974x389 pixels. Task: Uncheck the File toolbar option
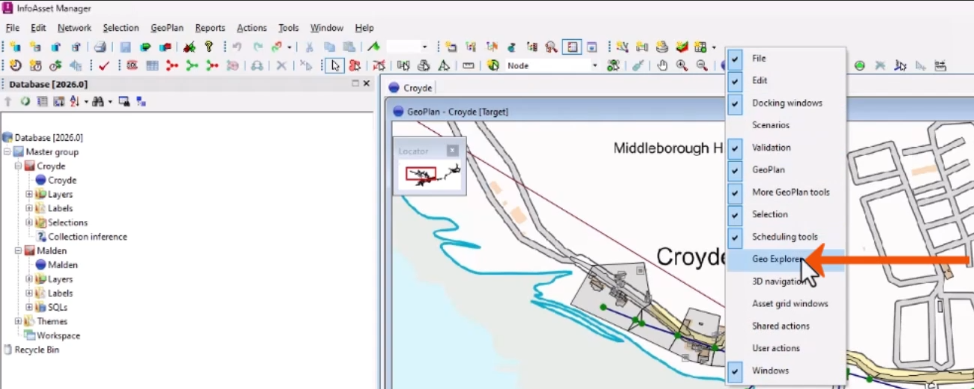(x=786, y=58)
